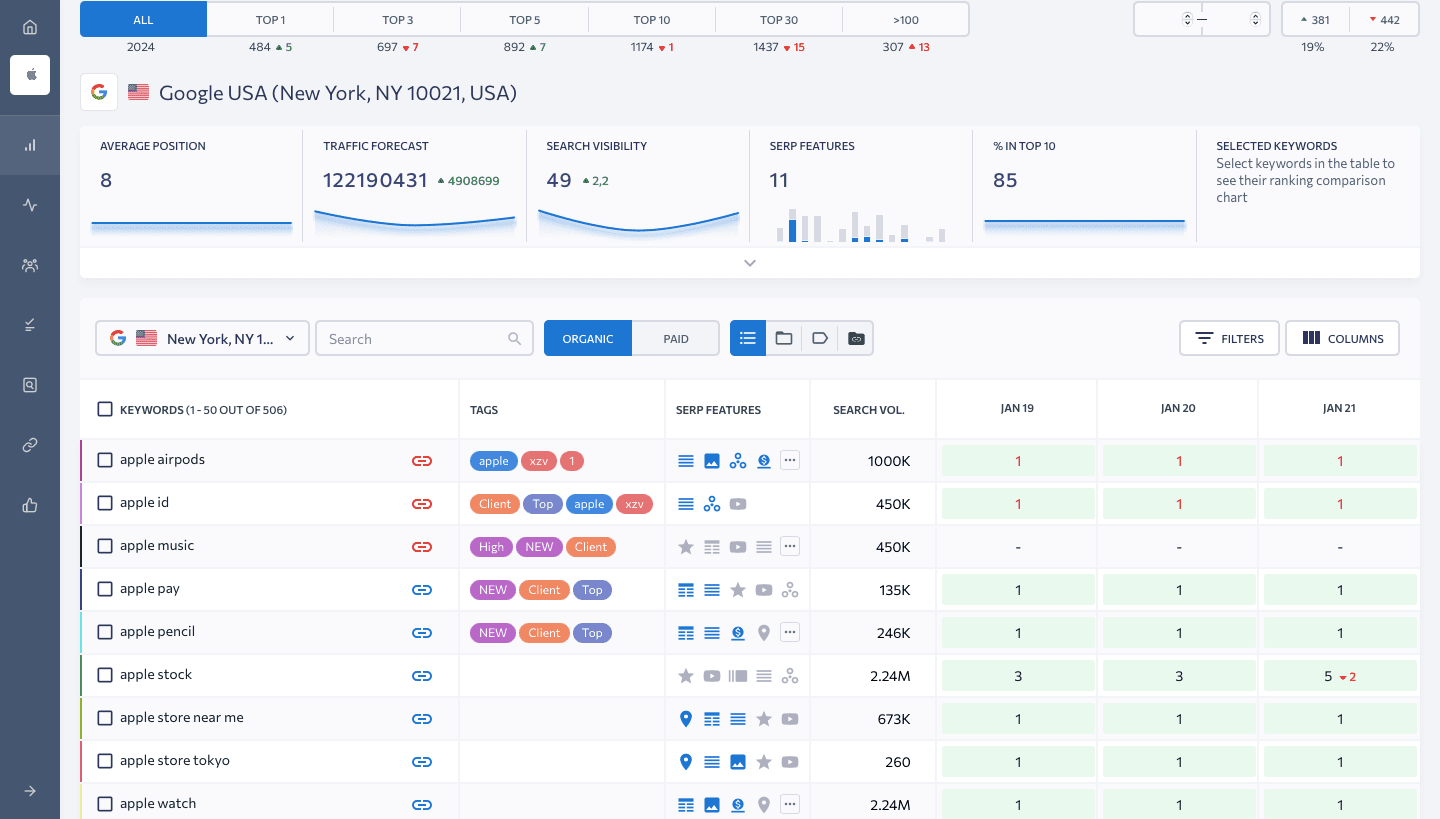Open the home icon in sidebar
Screen dimensions: 1440x819
(30, 28)
